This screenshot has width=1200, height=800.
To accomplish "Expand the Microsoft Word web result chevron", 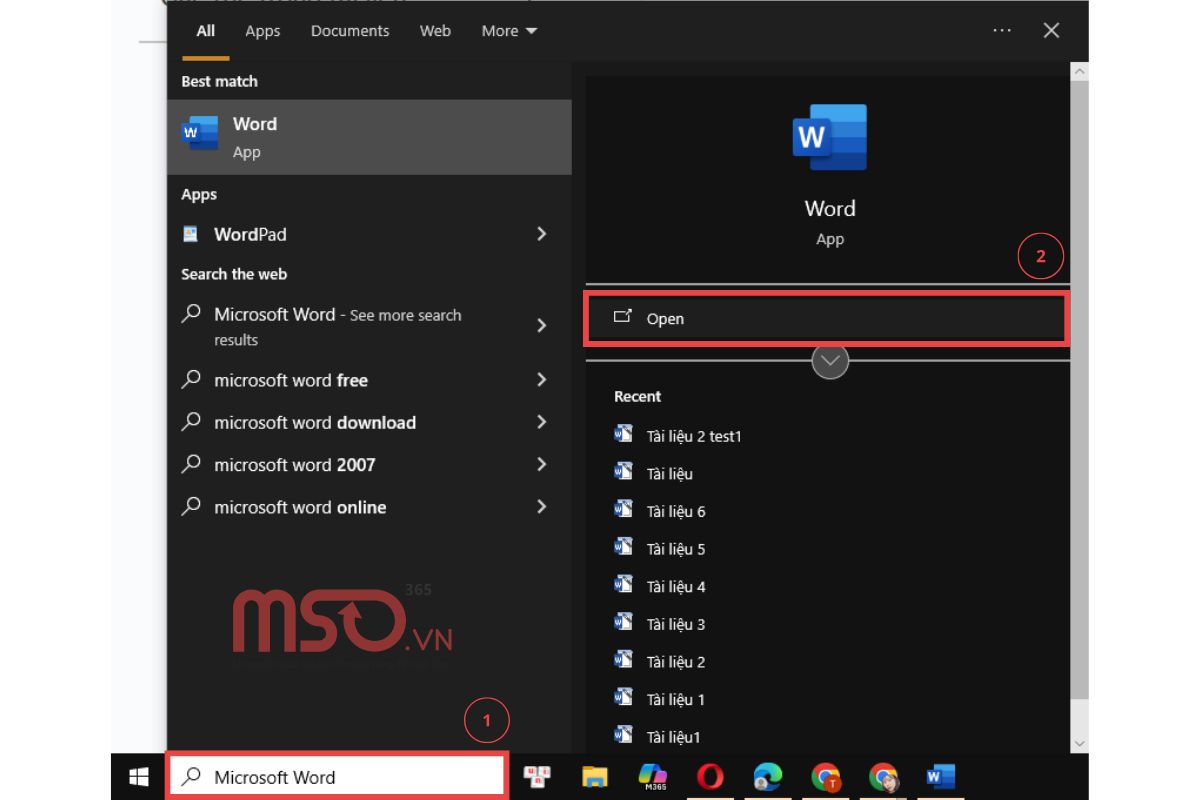I will 541,326.
